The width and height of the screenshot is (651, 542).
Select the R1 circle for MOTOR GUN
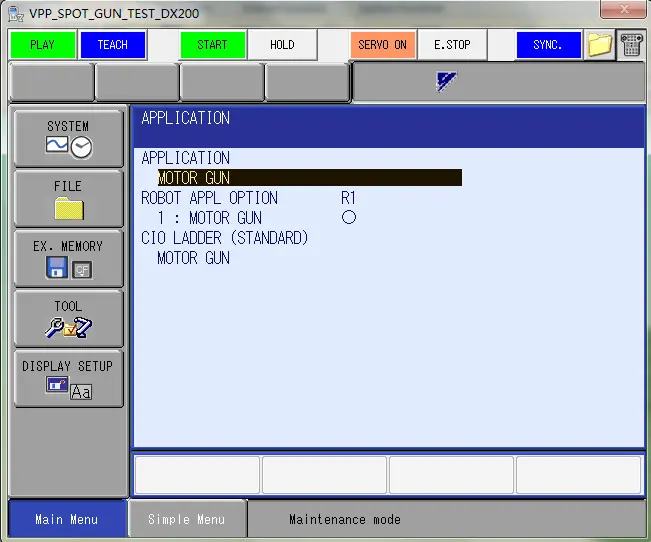click(348, 217)
